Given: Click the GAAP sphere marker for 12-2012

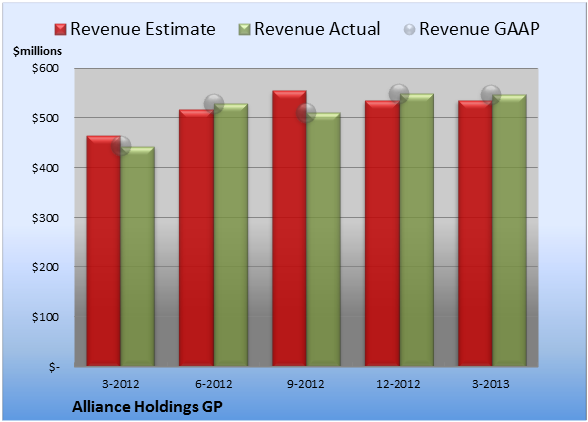Looking at the screenshot, I should 399,94.
